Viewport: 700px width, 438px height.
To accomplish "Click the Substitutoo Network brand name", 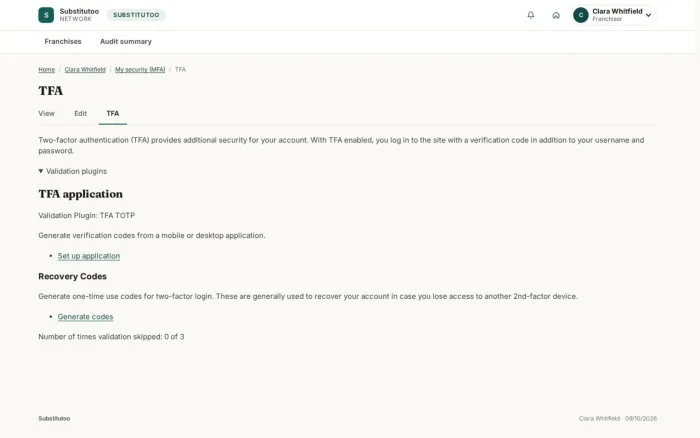I will (x=79, y=15).
